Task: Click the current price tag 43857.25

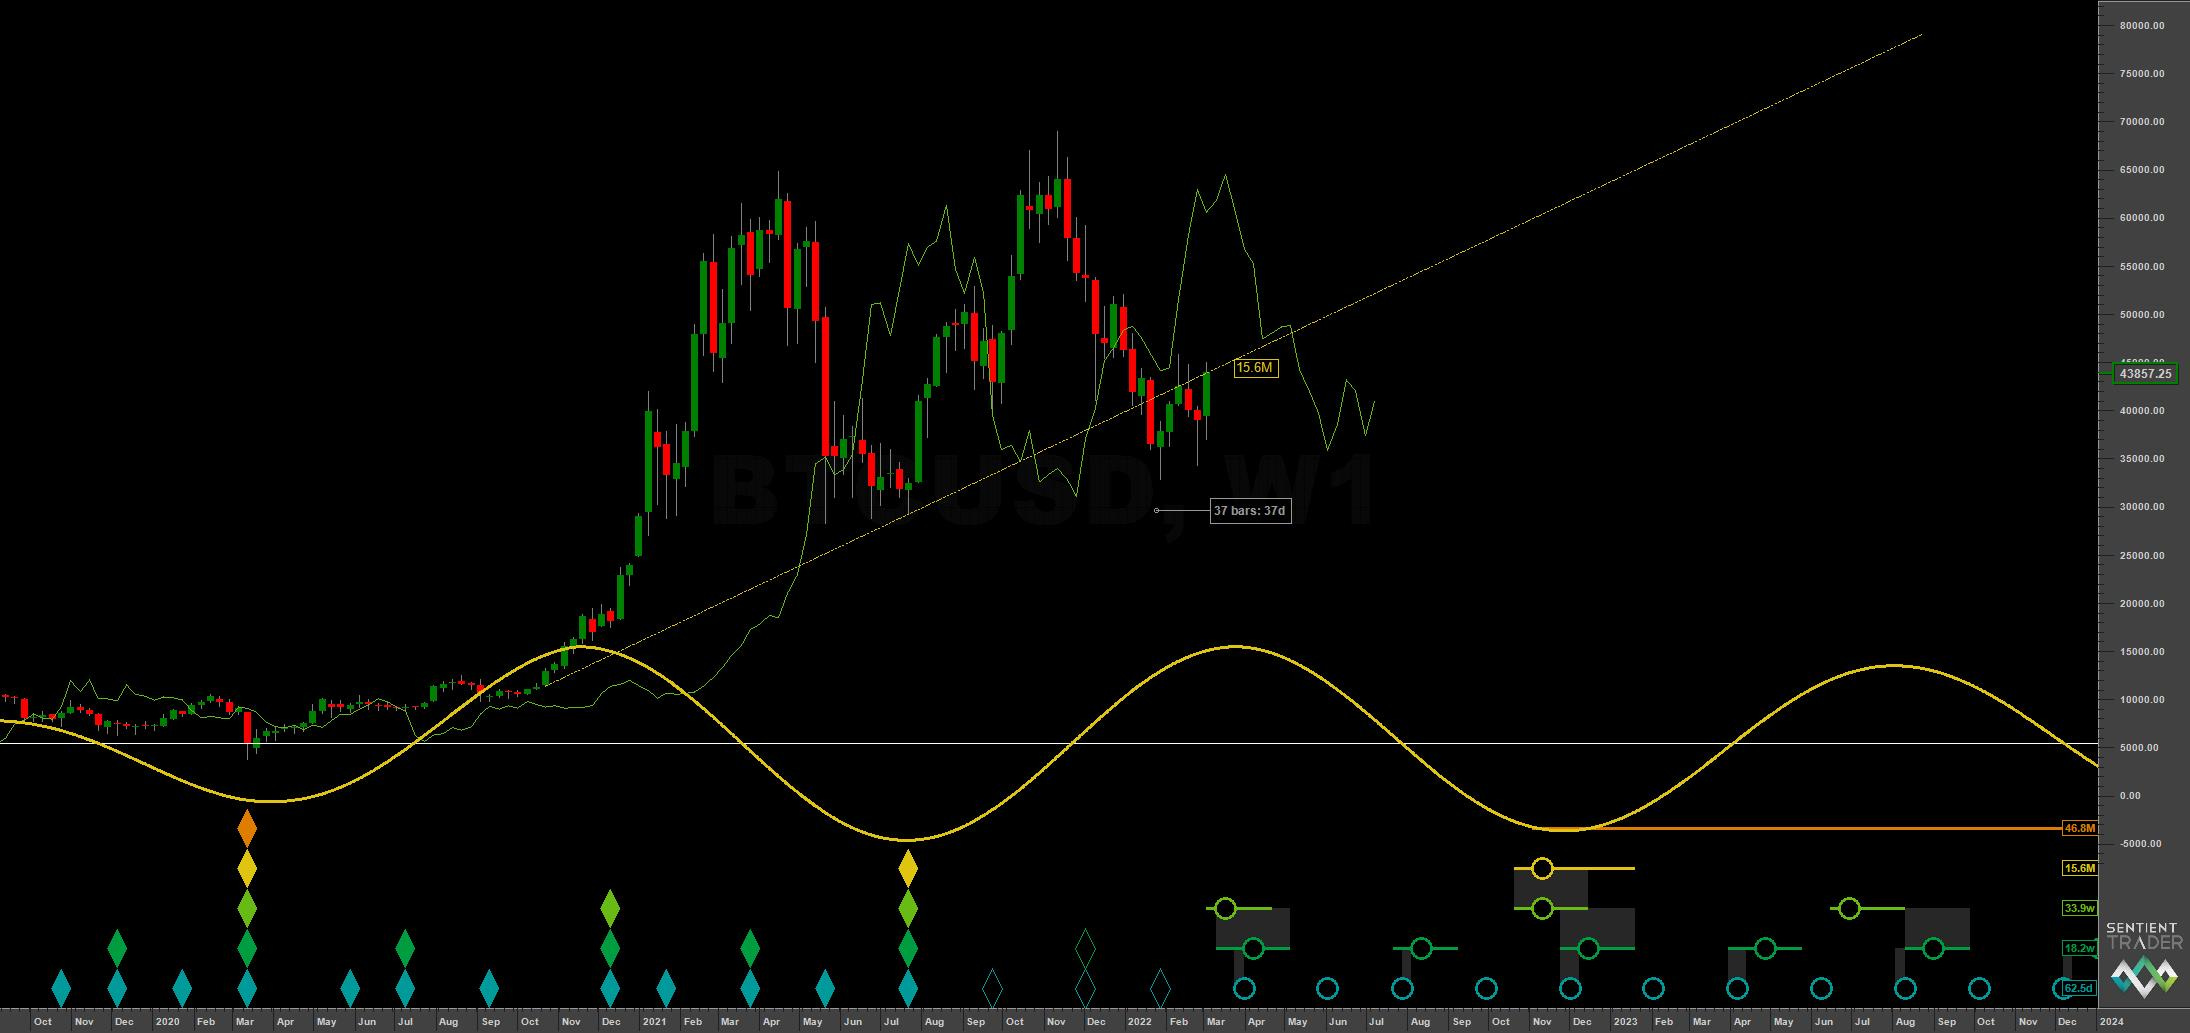Action: (2146, 374)
